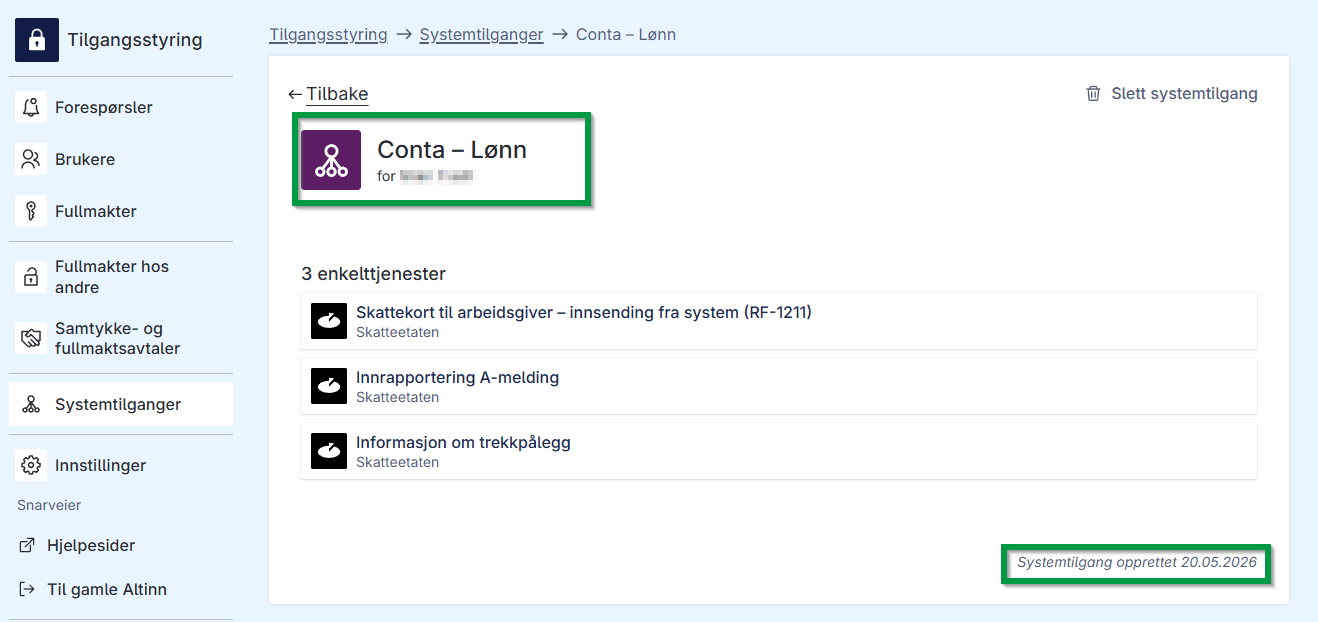
Task: Click the handshake icon for Samtykke- og fullmaktsavtaler
Action: click(x=31, y=339)
